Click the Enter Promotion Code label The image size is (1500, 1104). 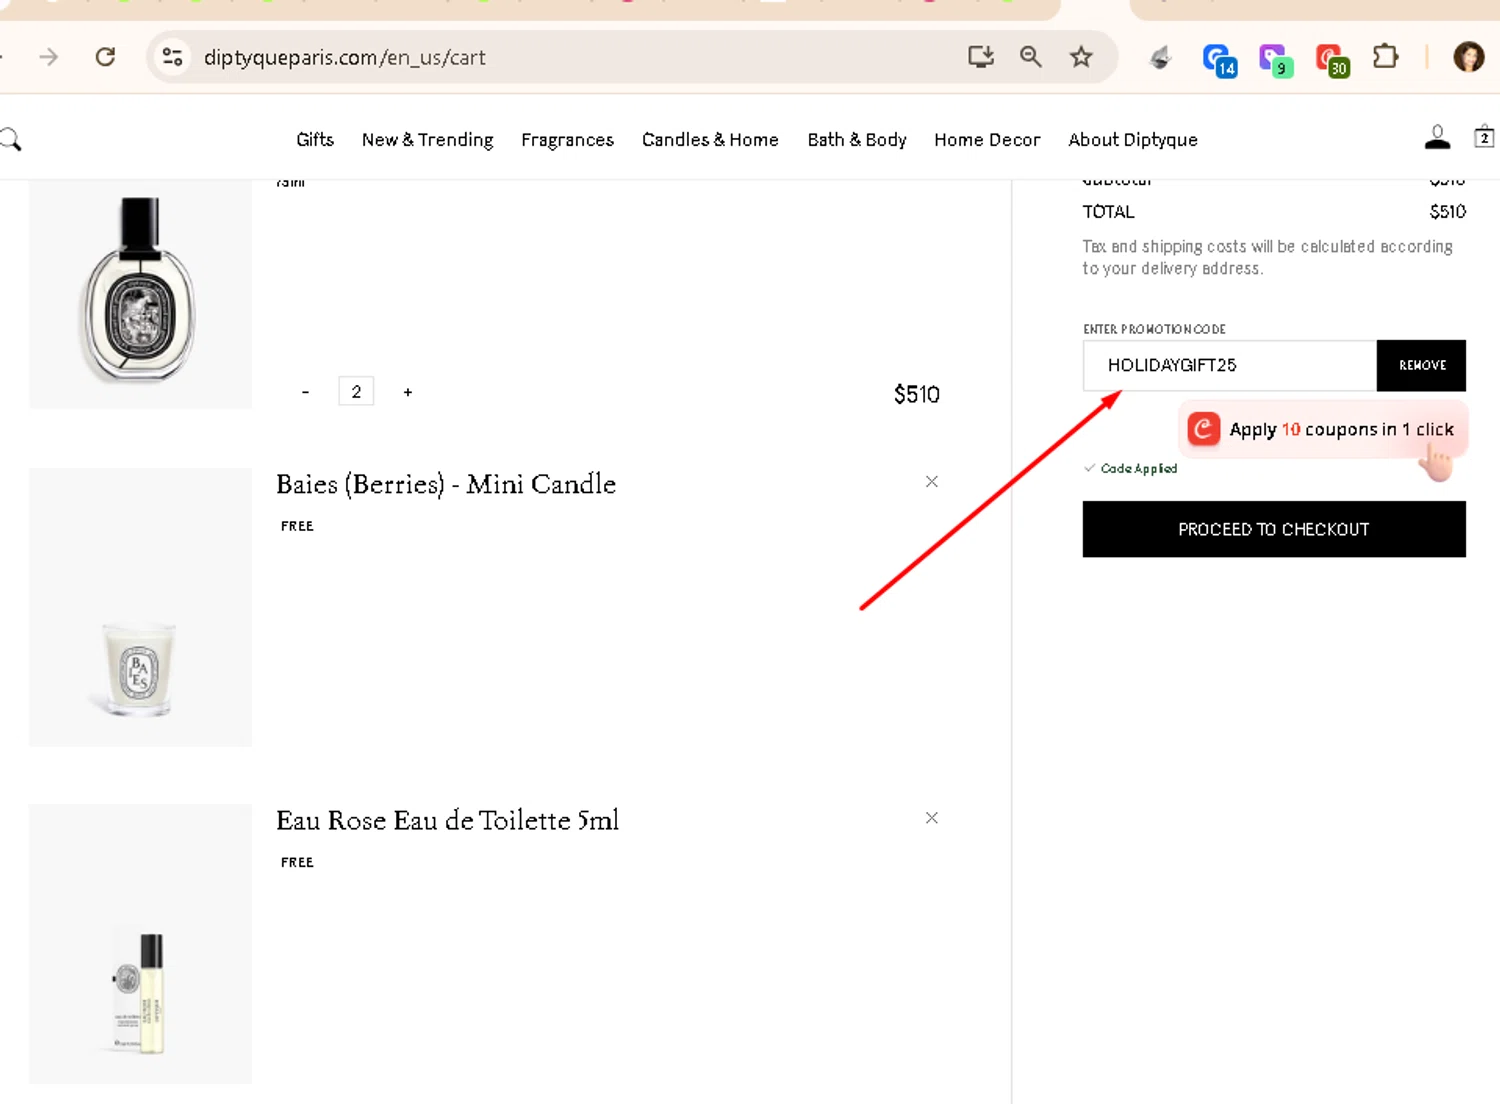1154,329
